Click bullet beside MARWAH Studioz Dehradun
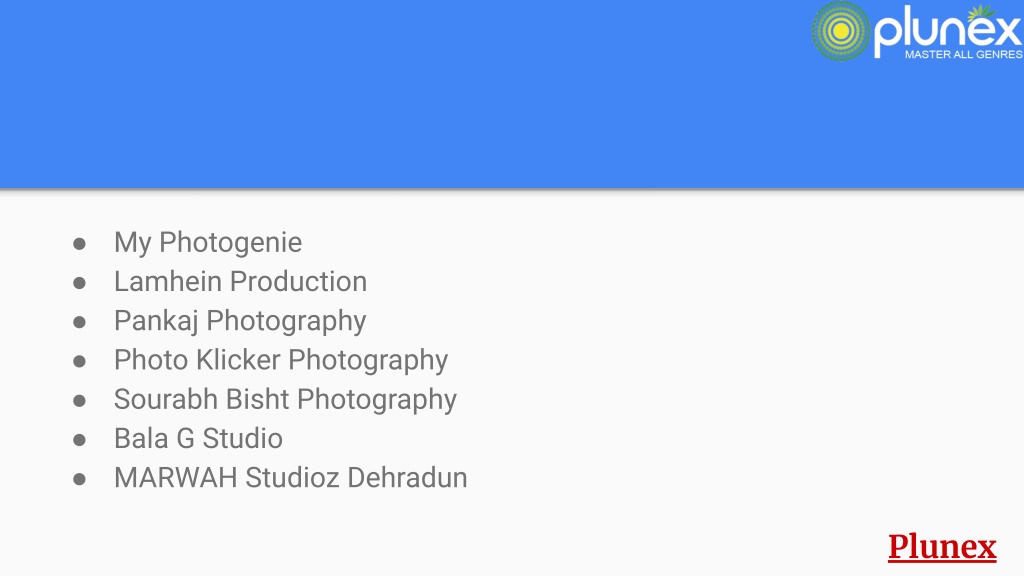The image size is (1024, 576). click(x=80, y=479)
